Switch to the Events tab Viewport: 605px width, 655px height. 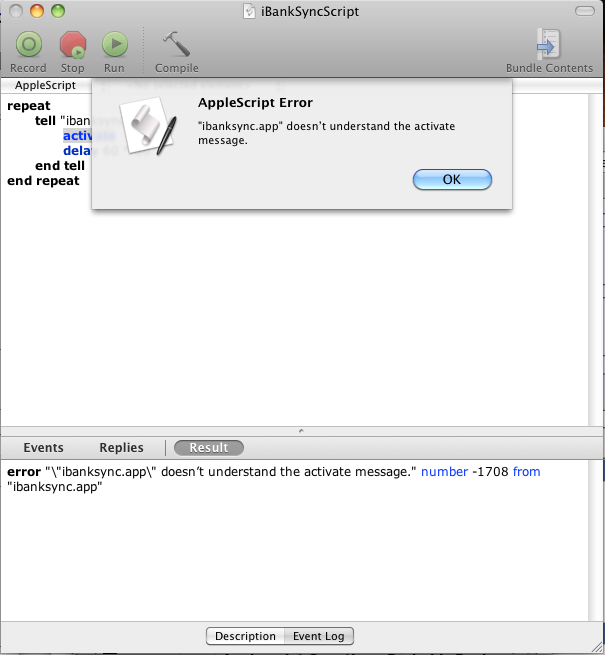pos(43,448)
